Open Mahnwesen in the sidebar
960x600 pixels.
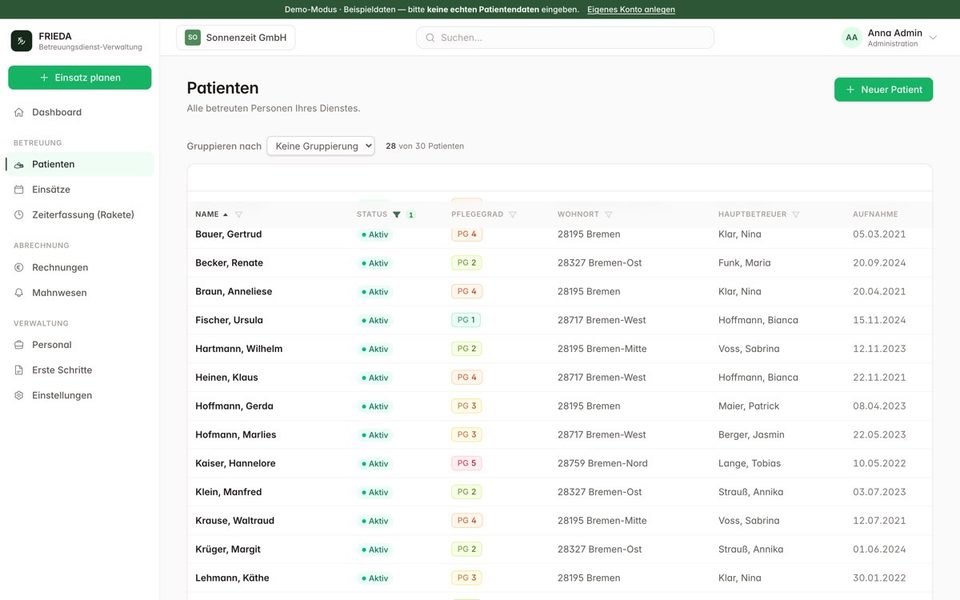(x=80, y=293)
